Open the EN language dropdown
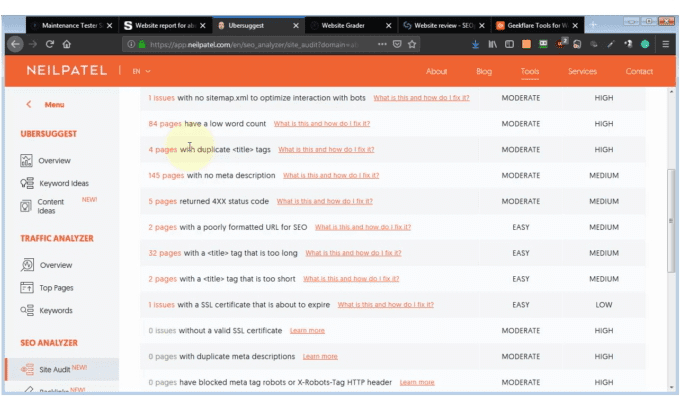 pos(141,71)
